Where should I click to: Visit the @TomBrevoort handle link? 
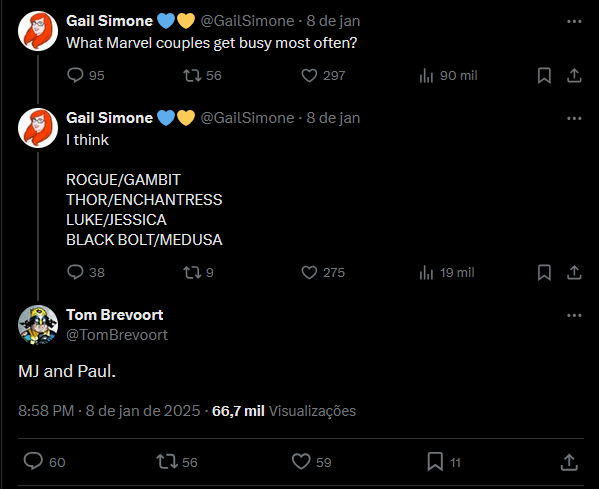pyautogui.click(x=117, y=335)
